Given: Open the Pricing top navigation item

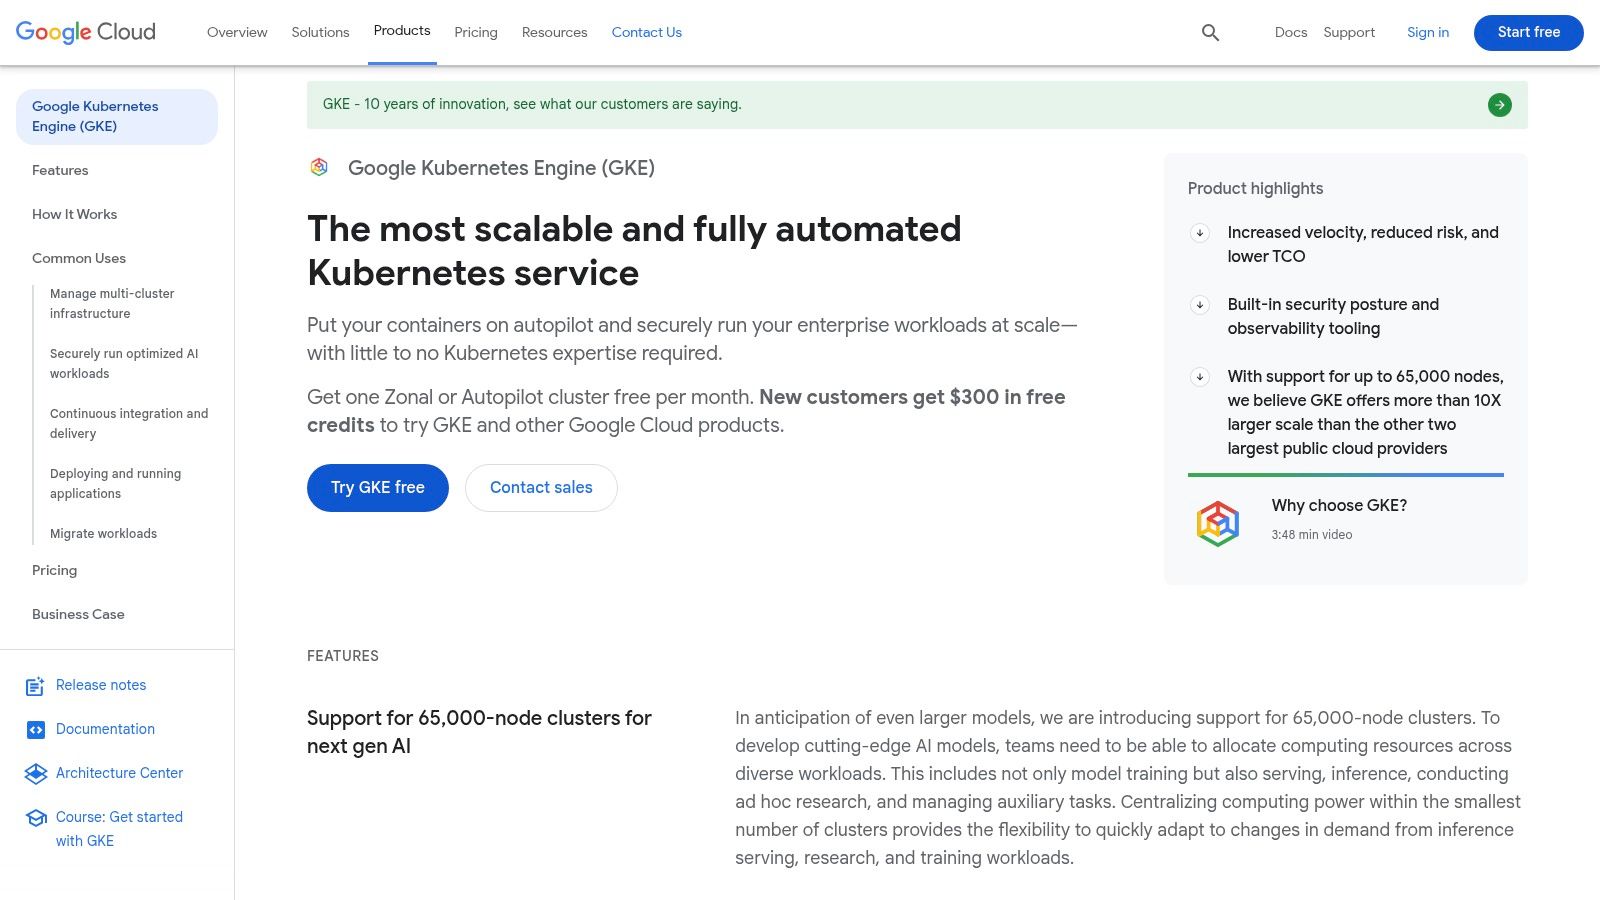Looking at the screenshot, I should [x=476, y=32].
